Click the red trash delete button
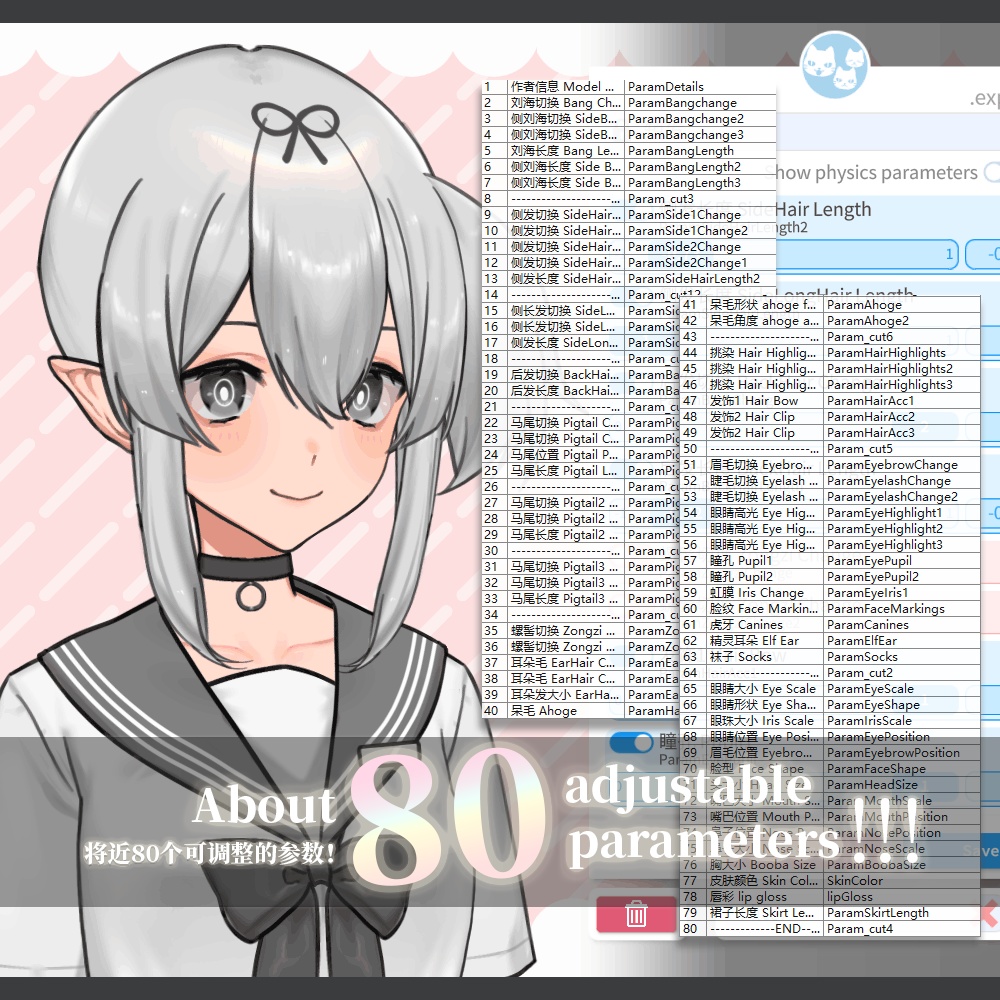 636,915
